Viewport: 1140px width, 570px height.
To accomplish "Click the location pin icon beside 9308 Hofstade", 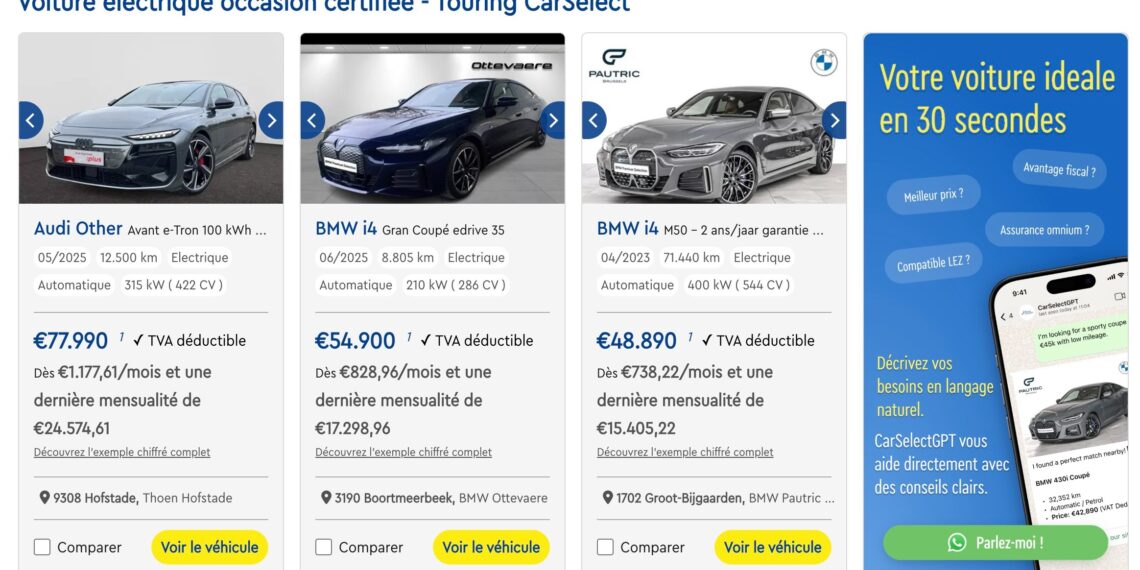I will pos(45,498).
